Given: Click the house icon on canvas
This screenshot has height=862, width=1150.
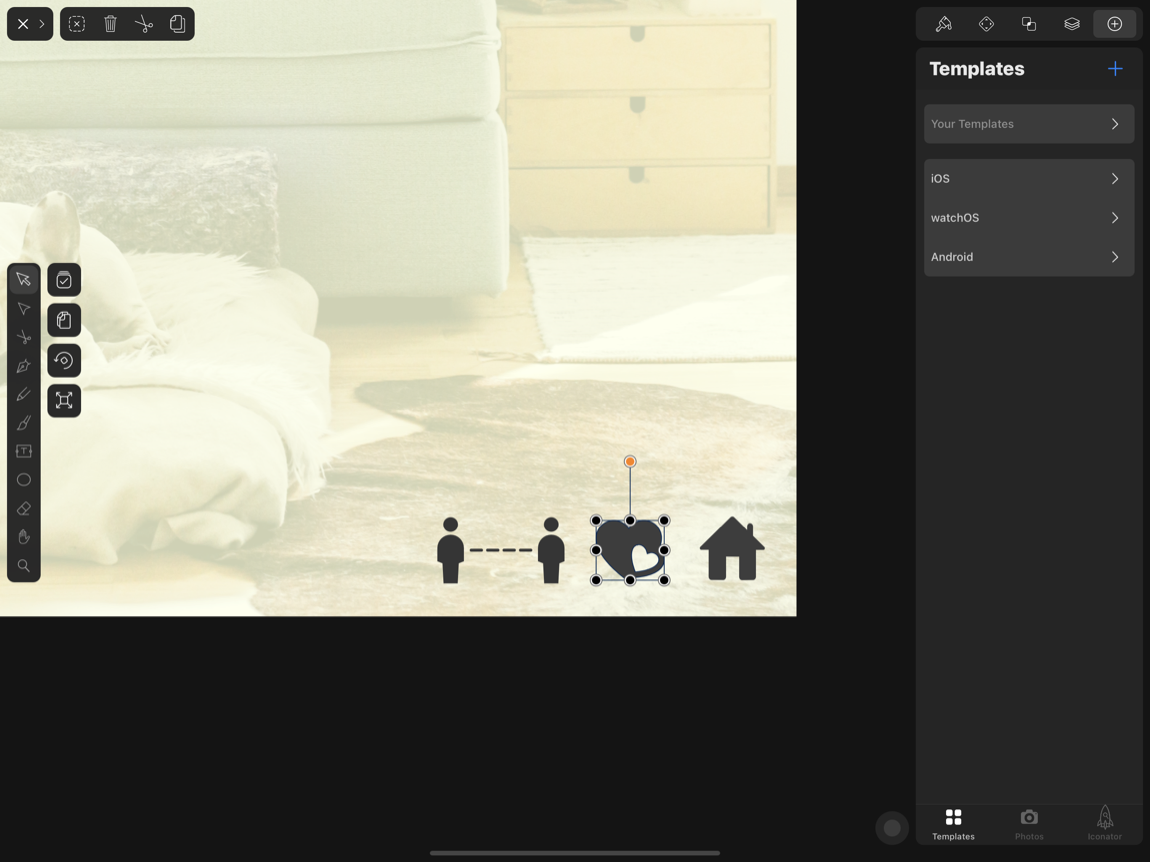Looking at the screenshot, I should (732, 550).
